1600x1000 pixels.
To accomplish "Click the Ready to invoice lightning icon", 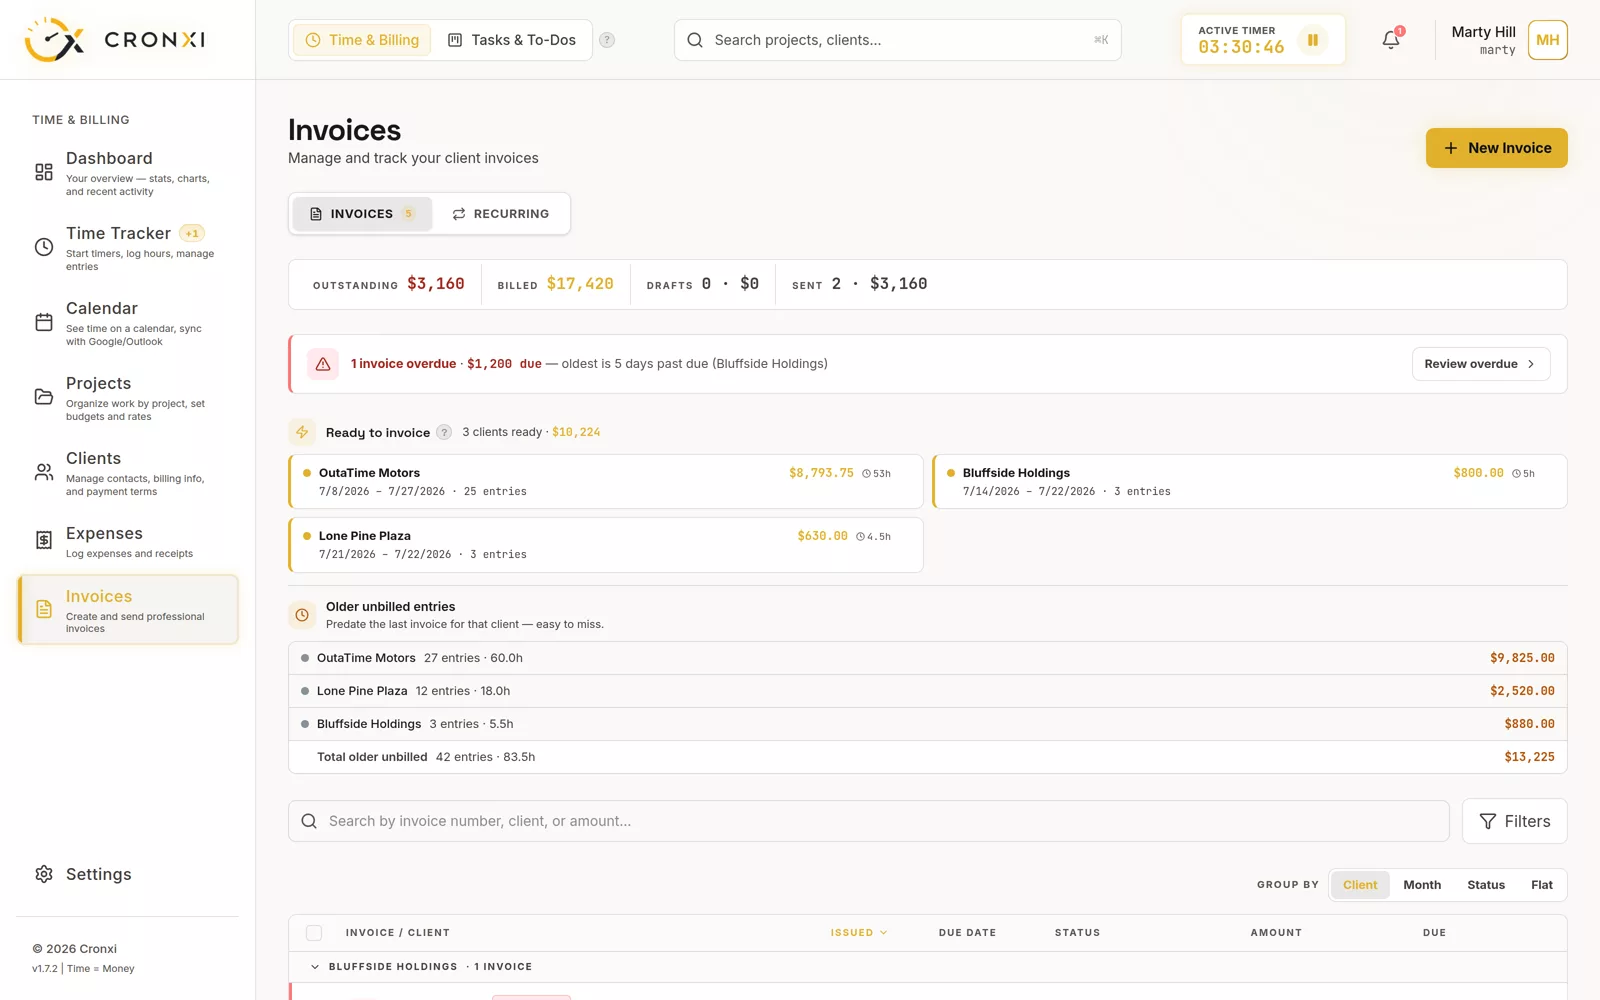I will pos(302,432).
